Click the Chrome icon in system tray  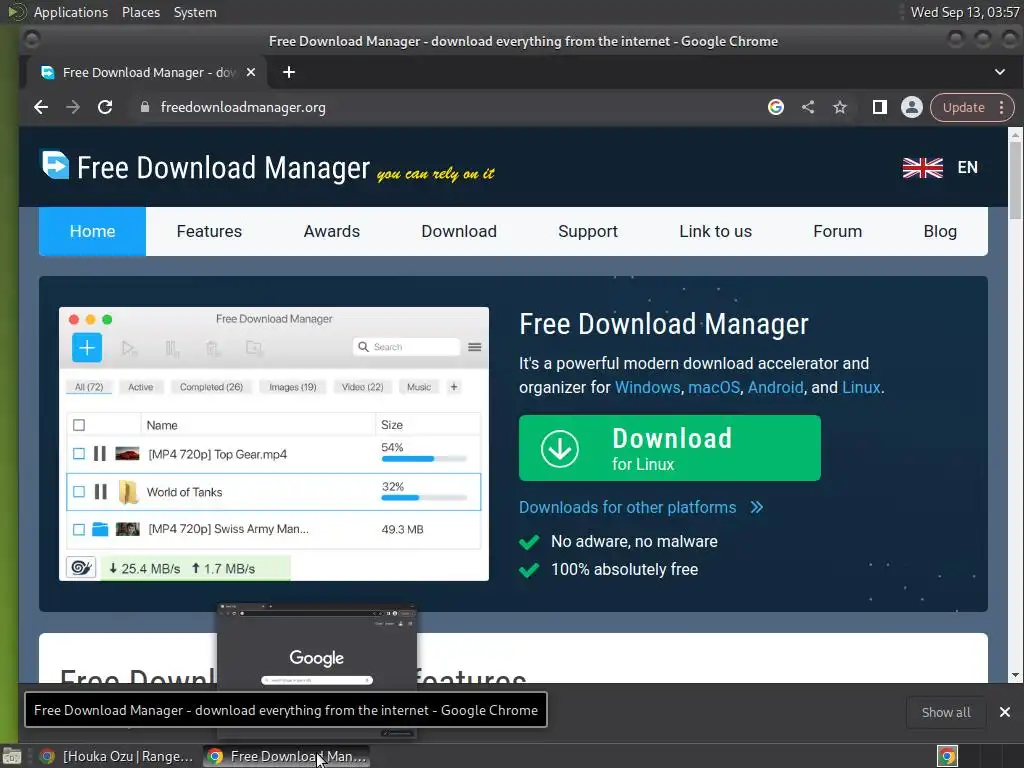947,756
